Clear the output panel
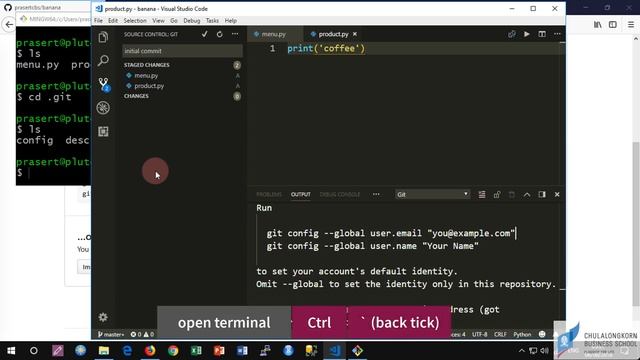Viewport: 640px width, 360px height. point(482,195)
